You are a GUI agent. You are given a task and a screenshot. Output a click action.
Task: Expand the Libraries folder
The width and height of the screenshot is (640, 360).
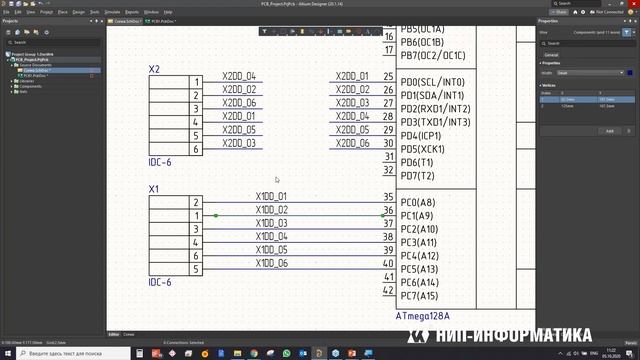tap(11, 81)
